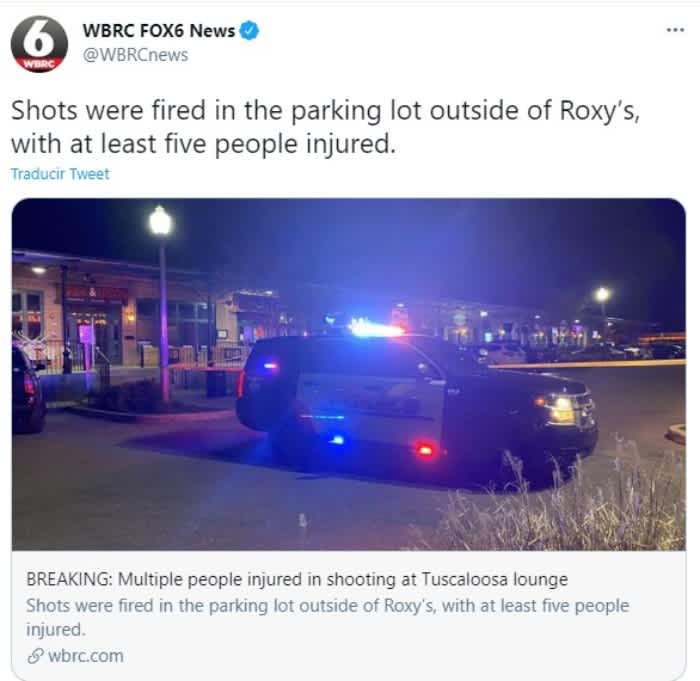
Task: Click the red WBRC banner on the logo
Action: click(39, 64)
